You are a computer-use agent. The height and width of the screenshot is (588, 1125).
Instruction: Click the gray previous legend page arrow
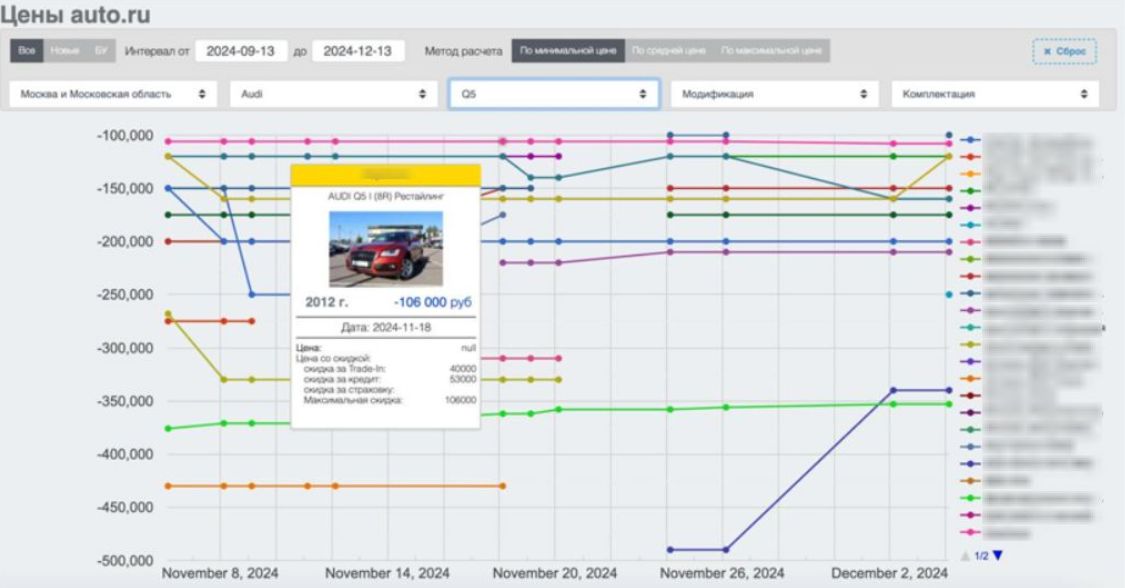point(964,556)
